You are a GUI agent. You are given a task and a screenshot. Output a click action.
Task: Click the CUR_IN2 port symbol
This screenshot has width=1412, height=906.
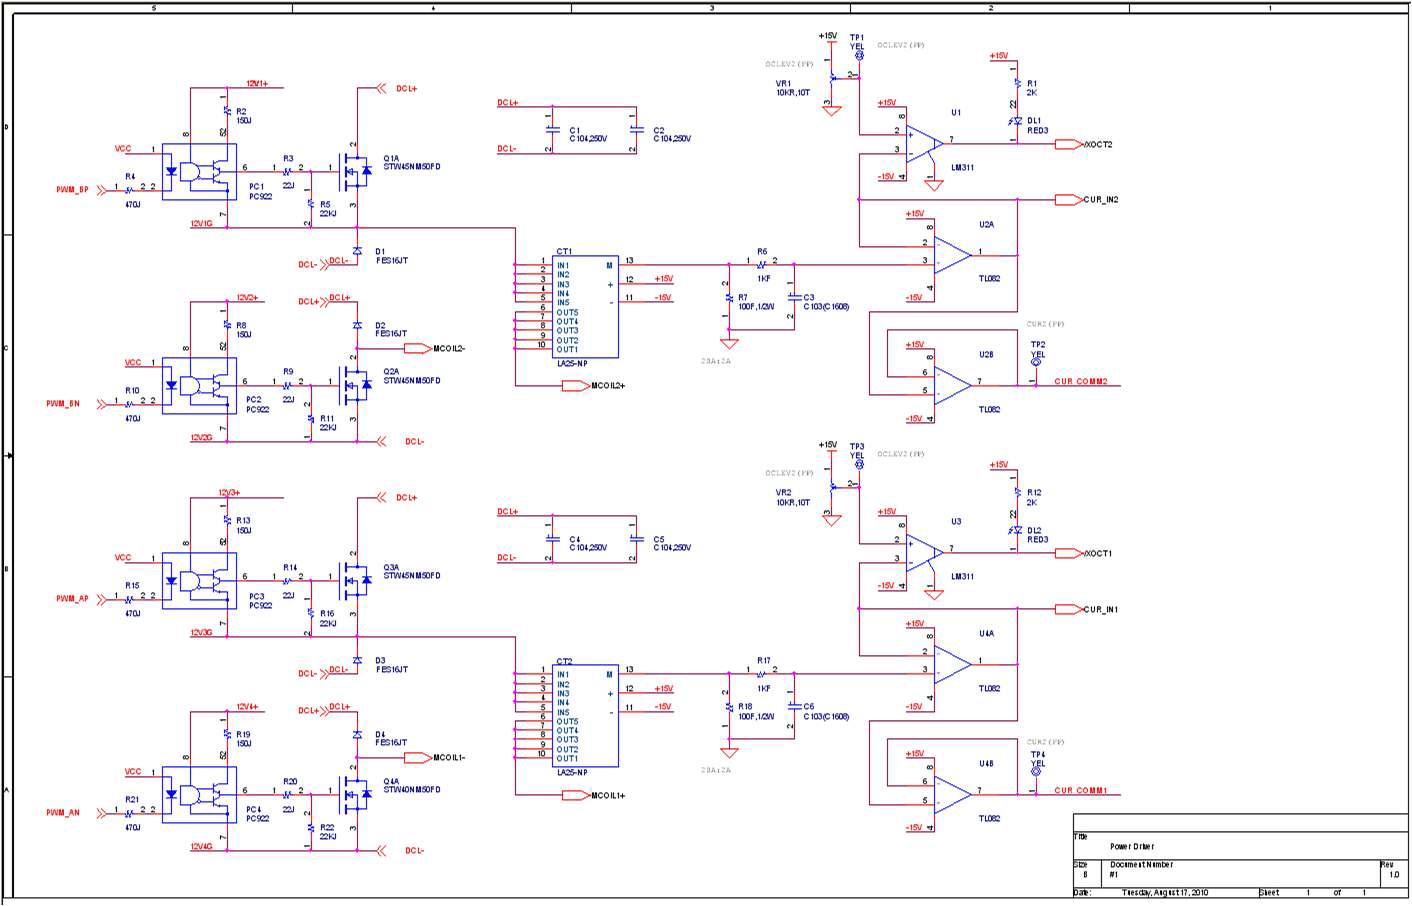click(x=1069, y=200)
